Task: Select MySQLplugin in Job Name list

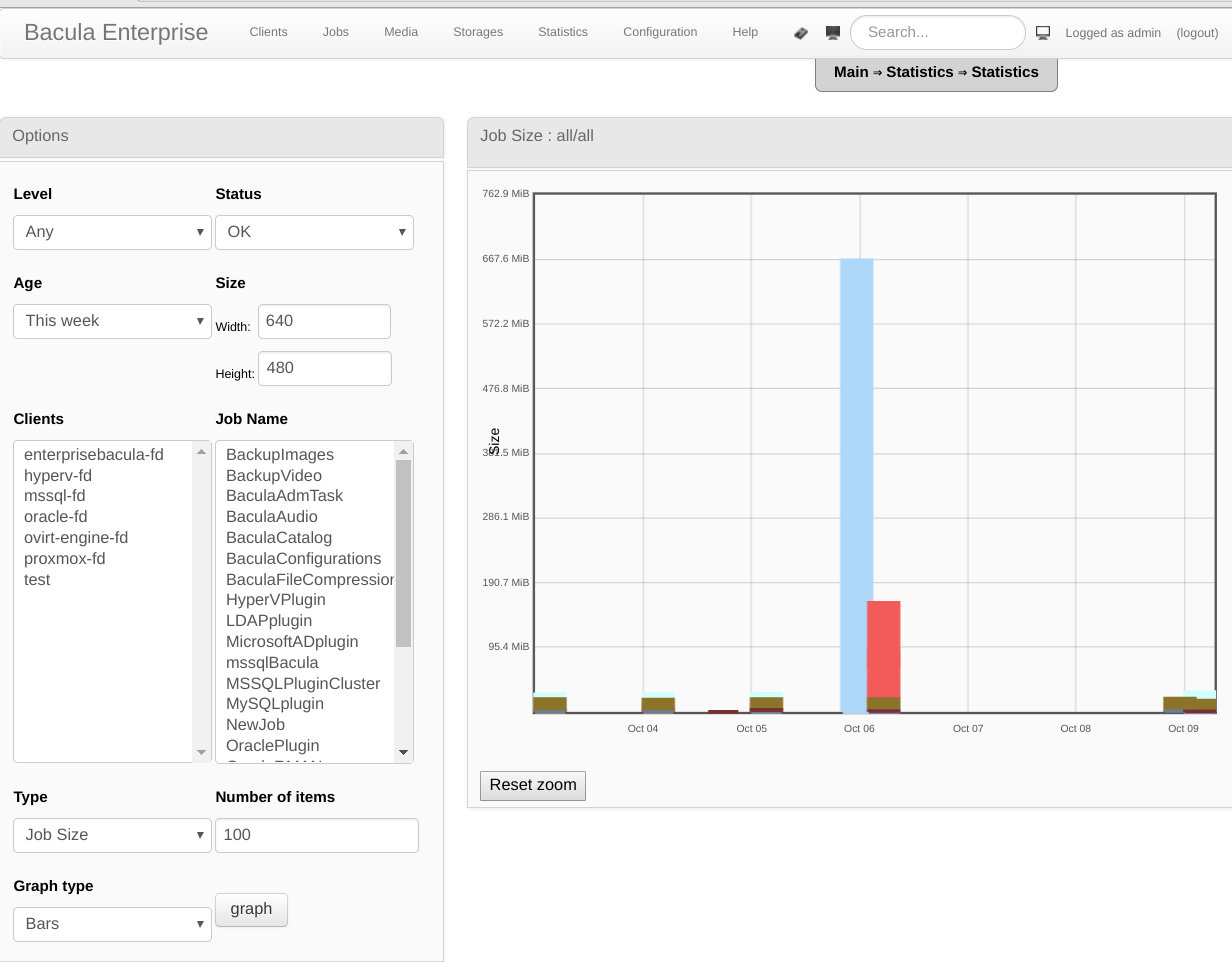Action: (x=305, y=704)
